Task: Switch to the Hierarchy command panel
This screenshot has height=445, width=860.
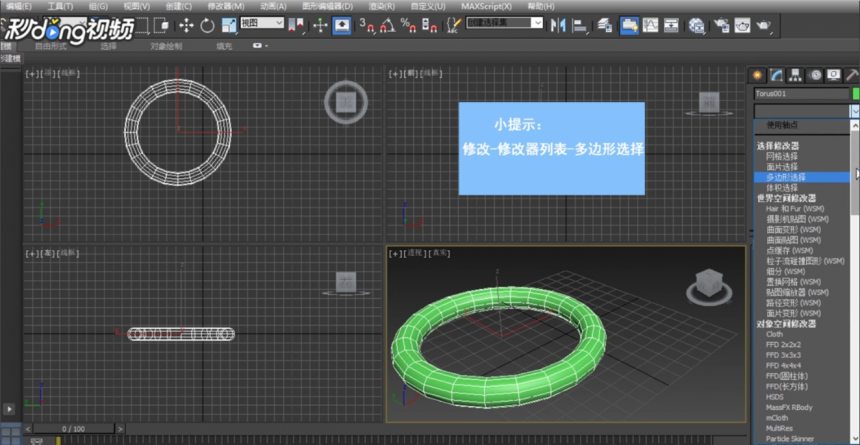Action: coord(795,75)
